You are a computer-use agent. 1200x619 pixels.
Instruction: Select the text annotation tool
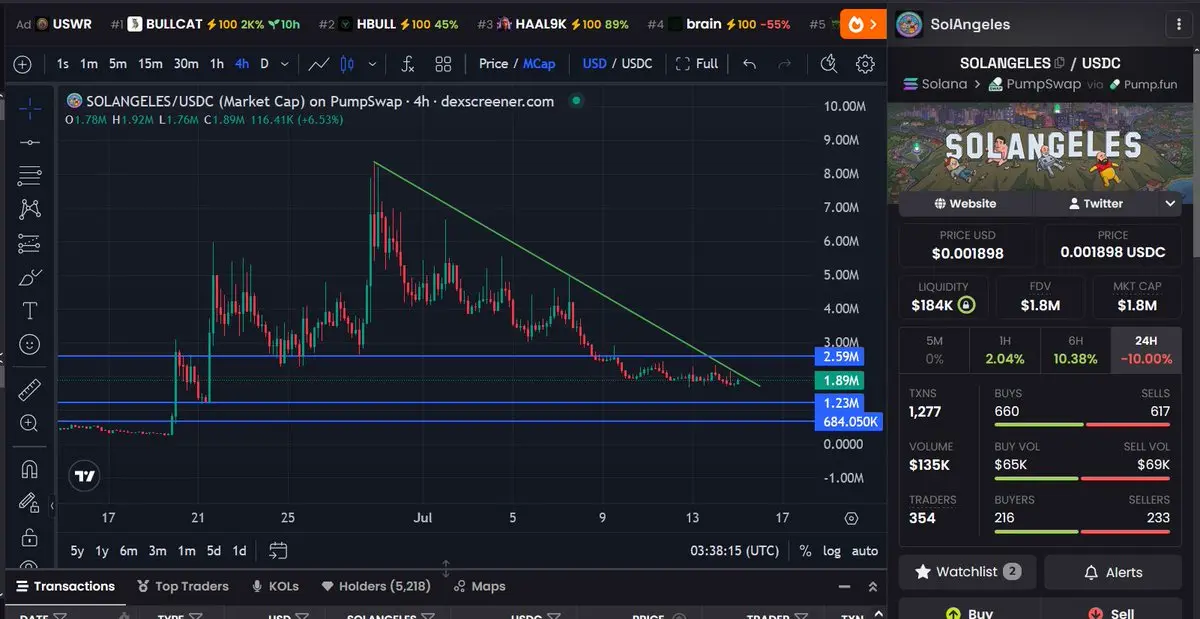(30, 310)
